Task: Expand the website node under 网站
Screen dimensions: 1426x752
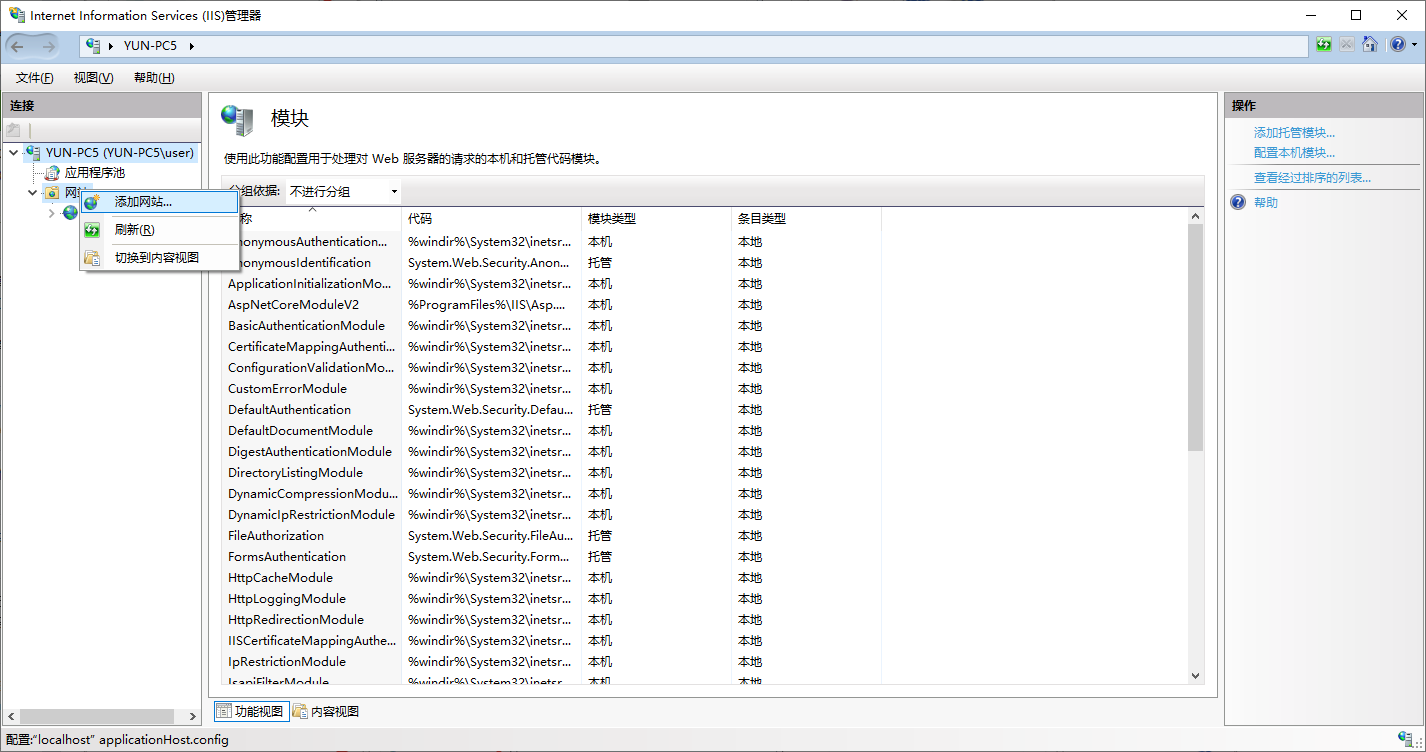Action: pyautogui.click(x=51, y=213)
